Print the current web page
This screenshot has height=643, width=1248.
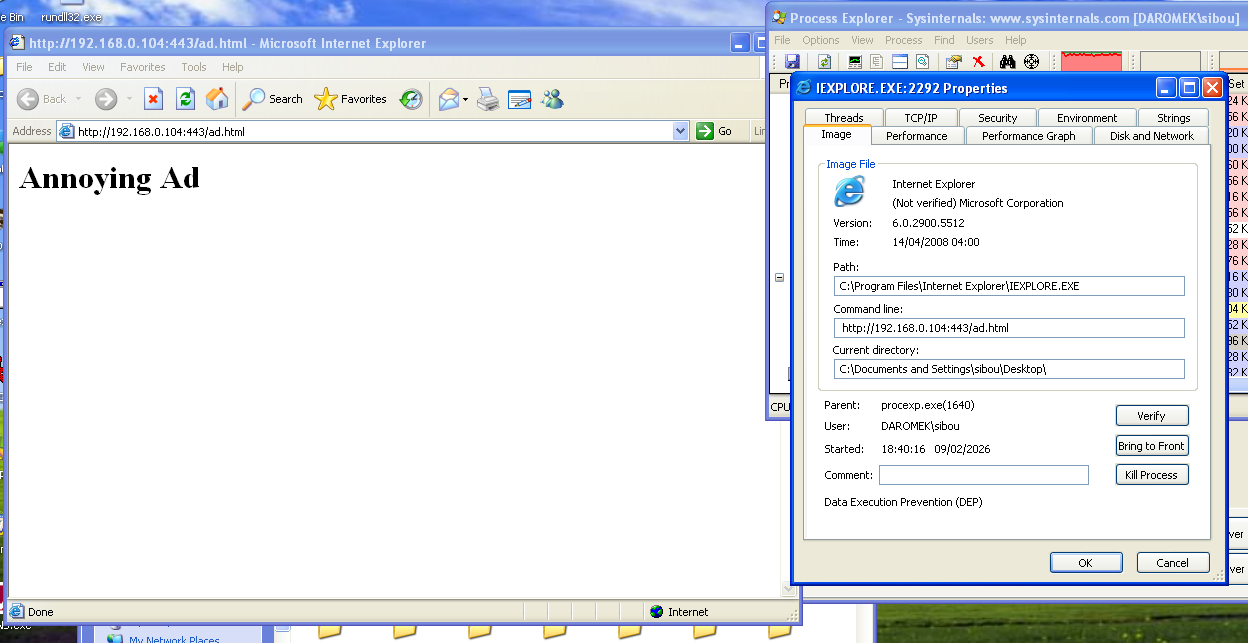487,99
